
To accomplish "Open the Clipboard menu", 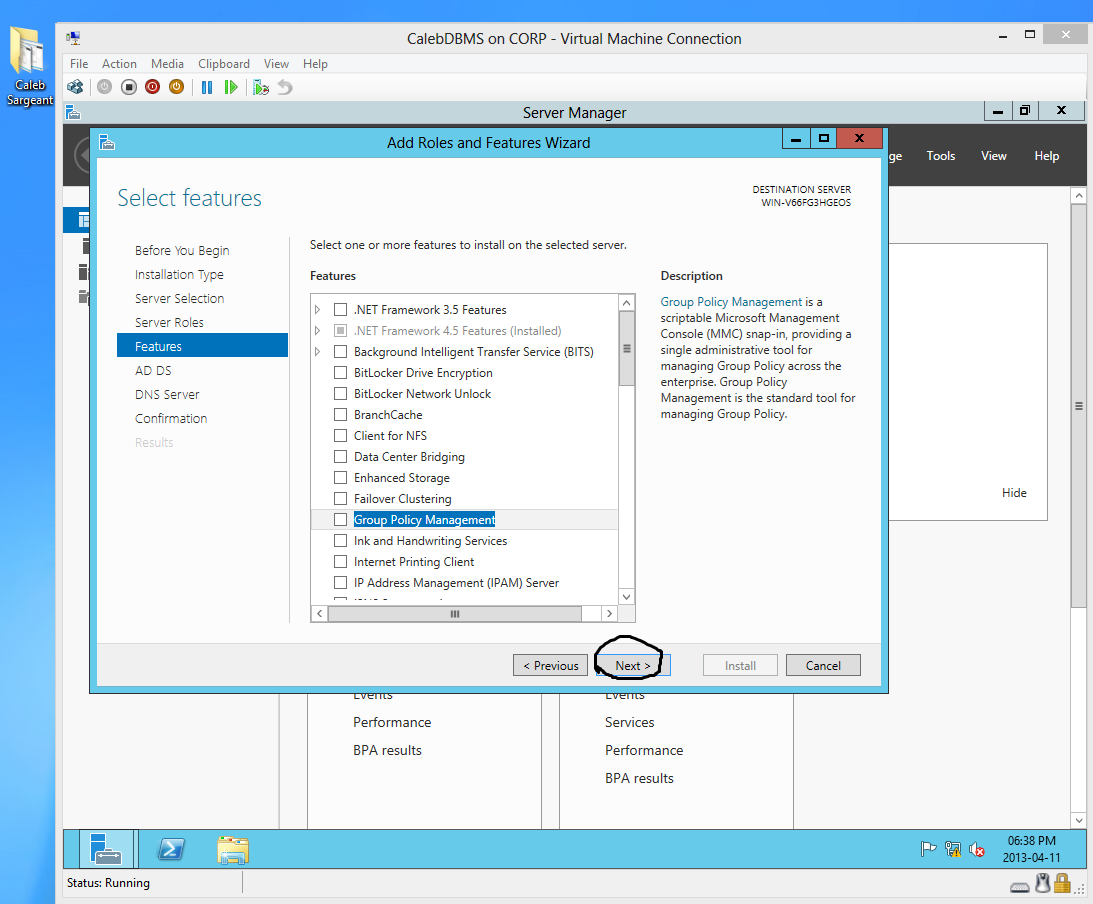I will point(224,63).
